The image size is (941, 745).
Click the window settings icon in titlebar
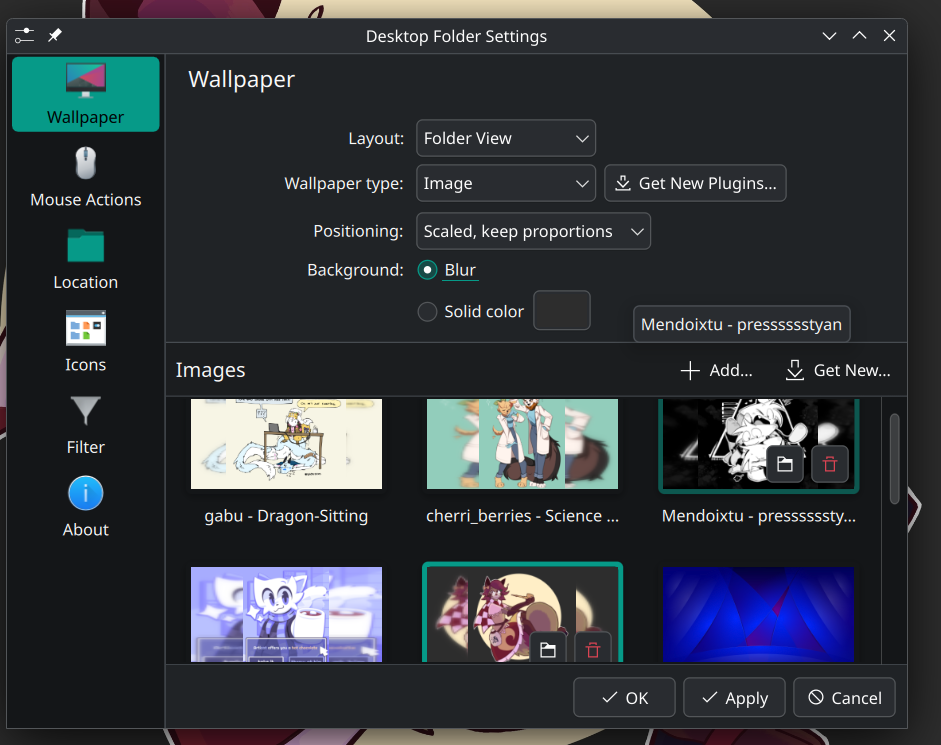coord(24,36)
